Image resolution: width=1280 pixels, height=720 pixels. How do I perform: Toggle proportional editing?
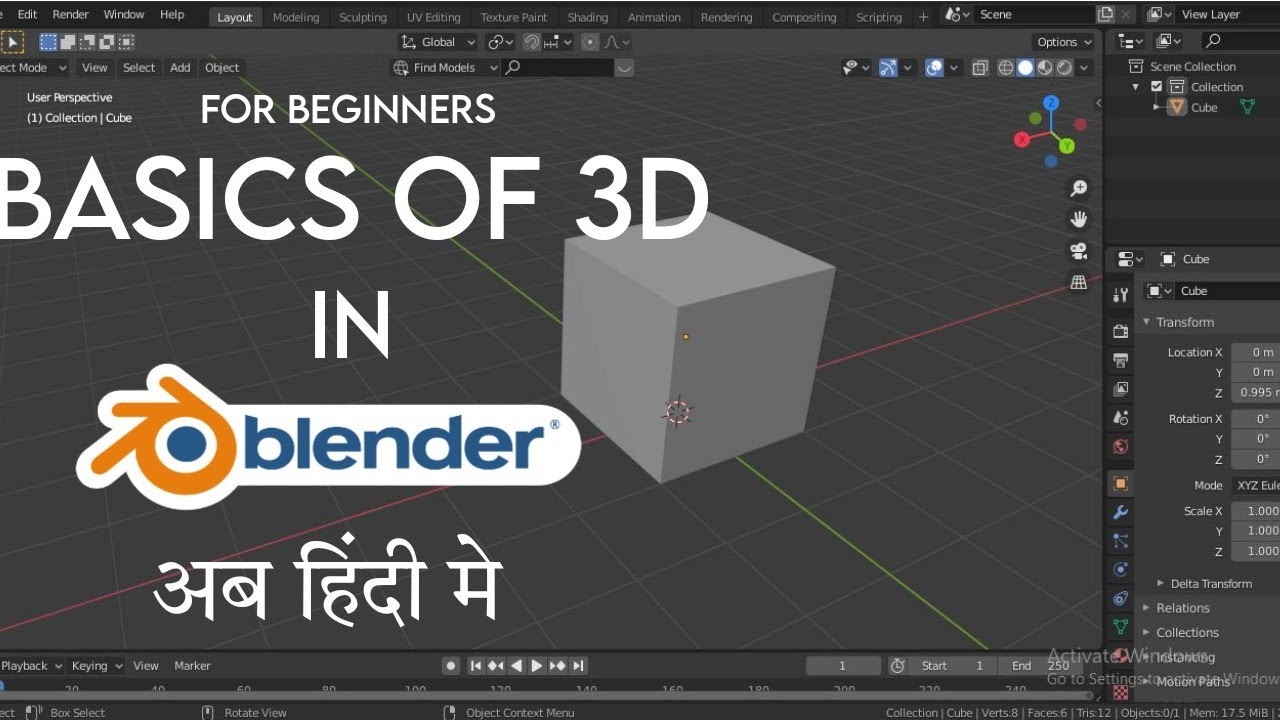[590, 42]
